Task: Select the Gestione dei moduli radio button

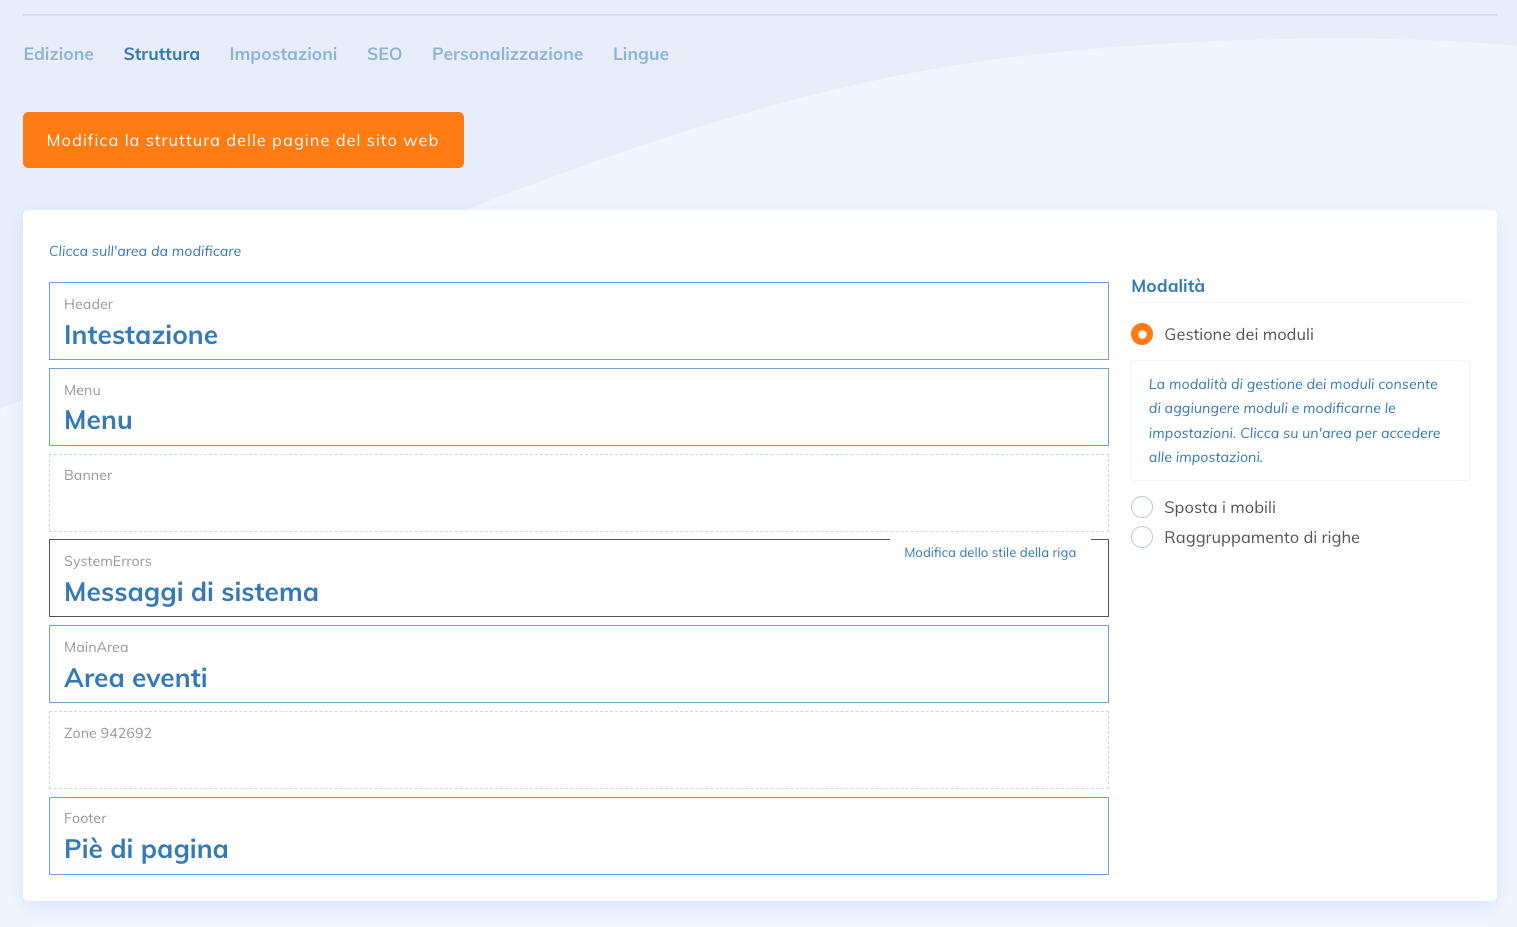Action: click(x=1142, y=334)
